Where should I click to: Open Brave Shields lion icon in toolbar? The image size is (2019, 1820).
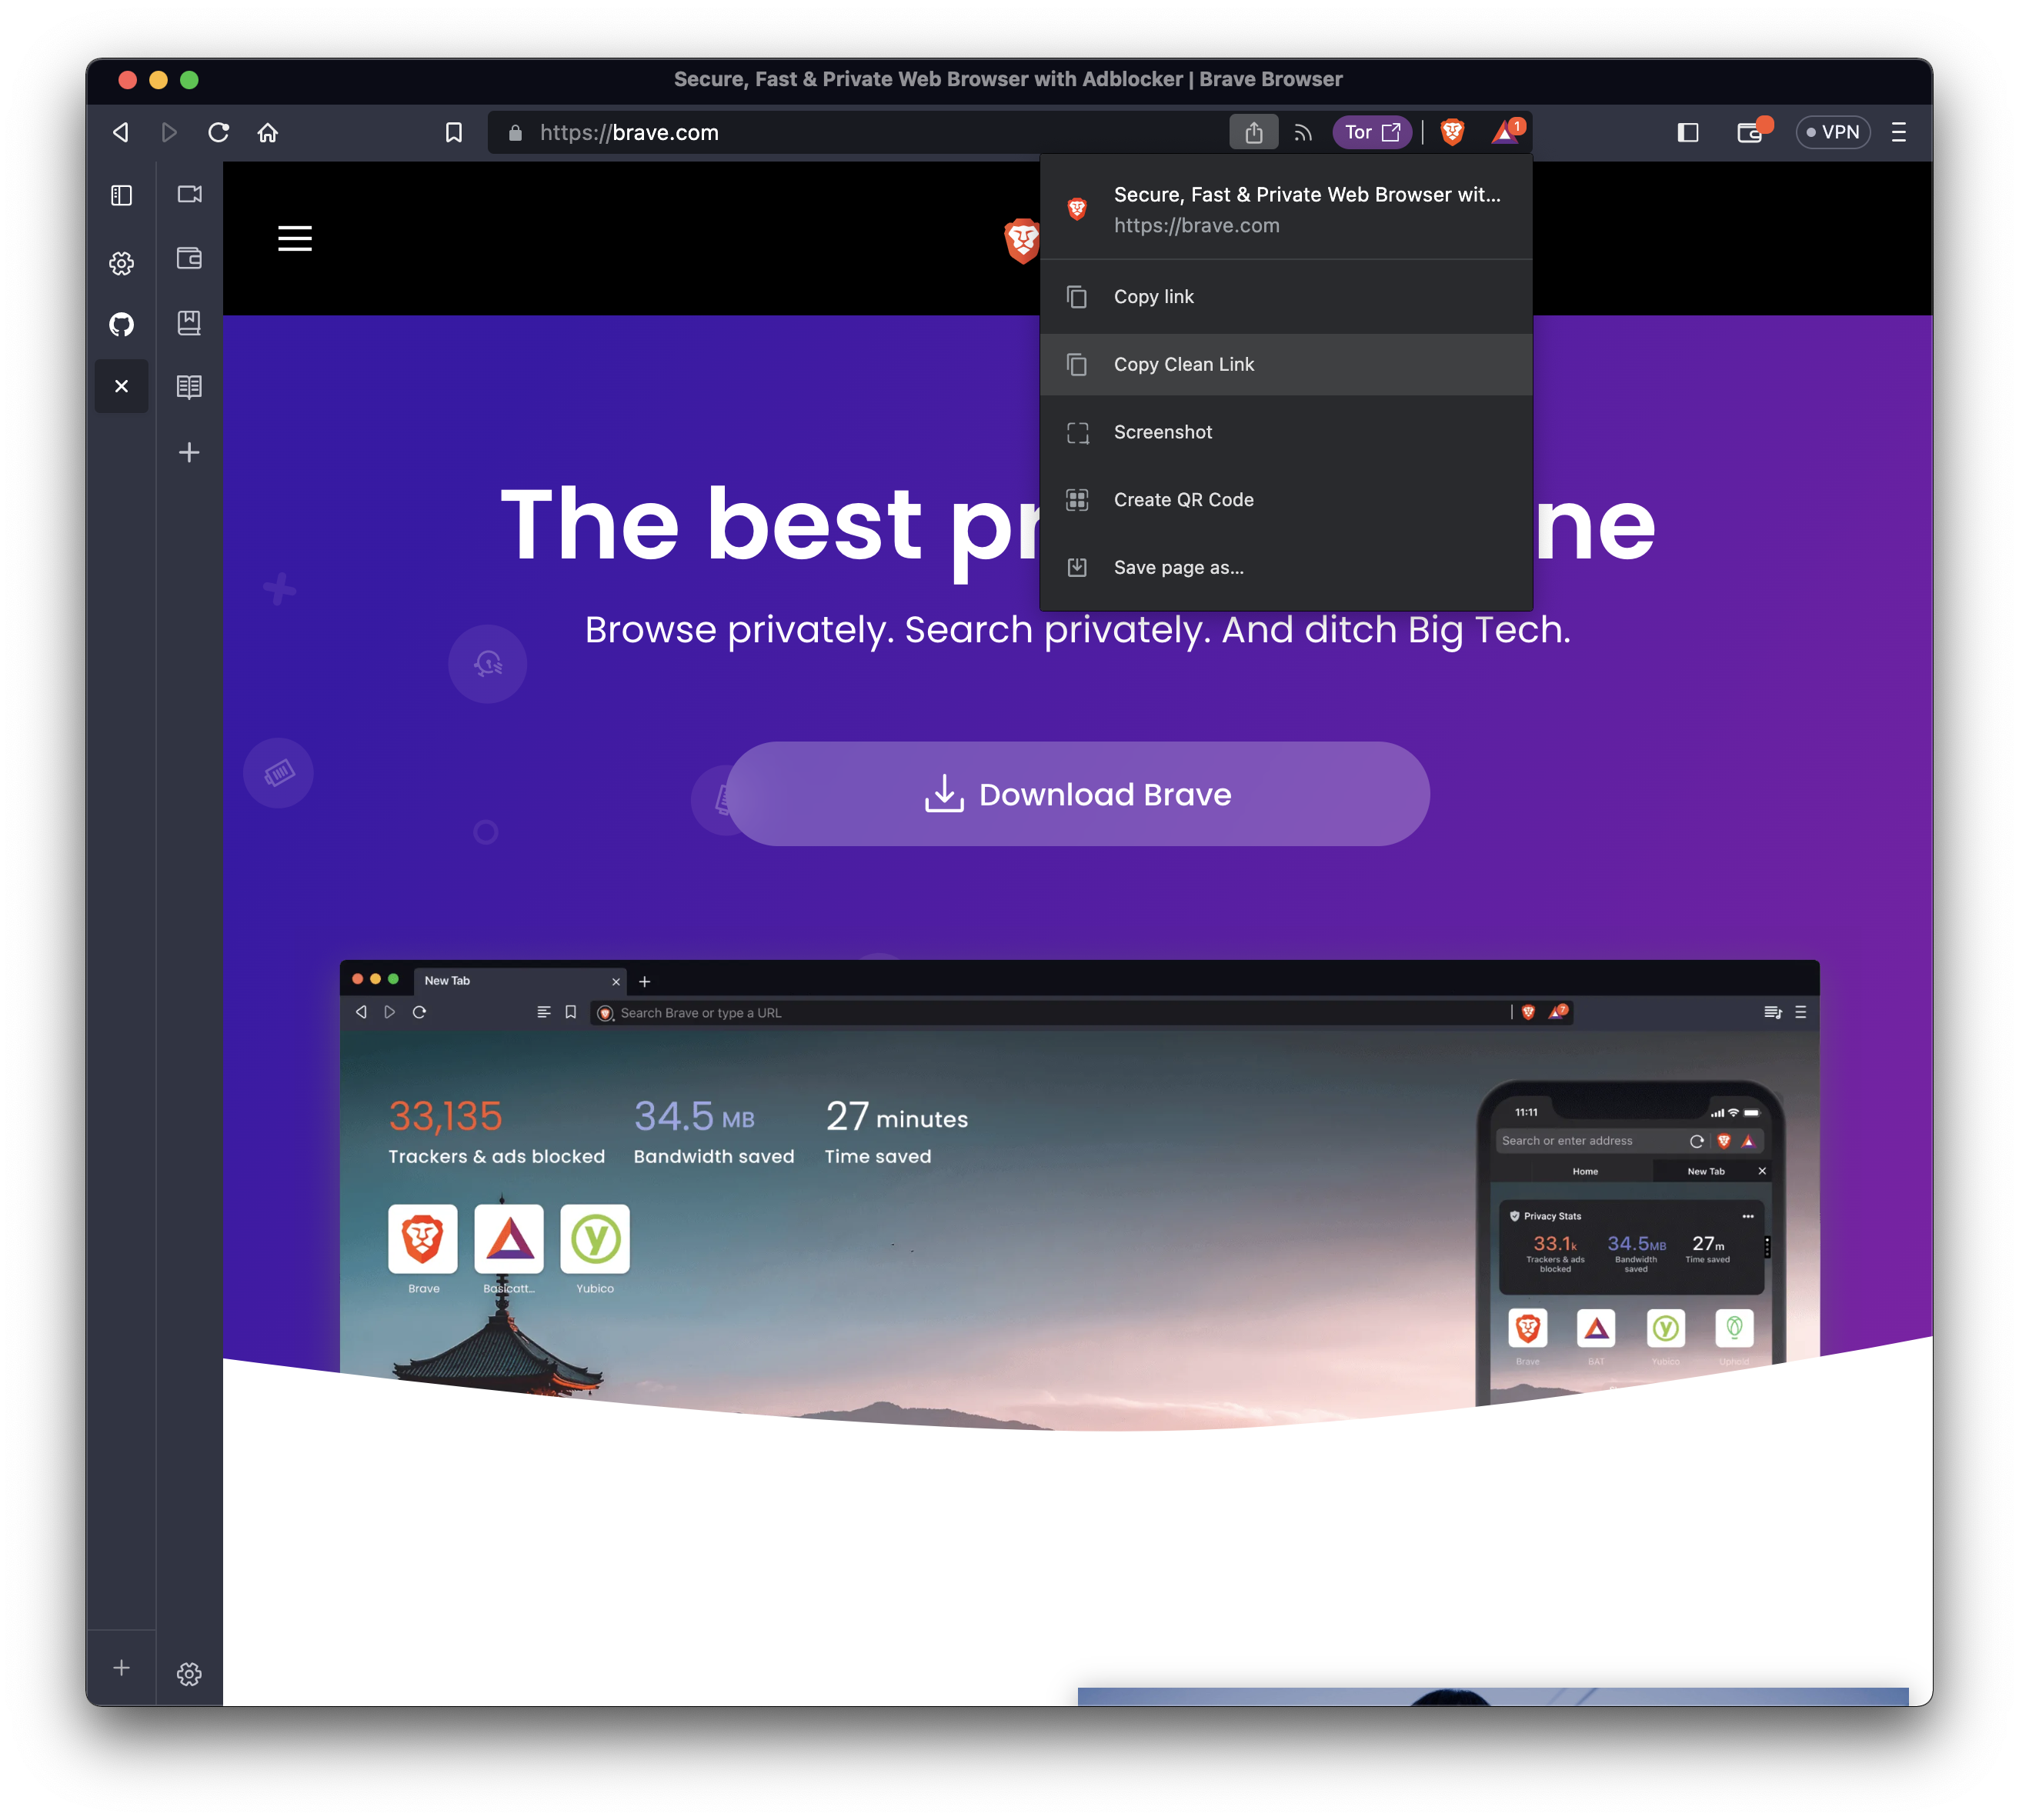click(x=1452, y=132)
